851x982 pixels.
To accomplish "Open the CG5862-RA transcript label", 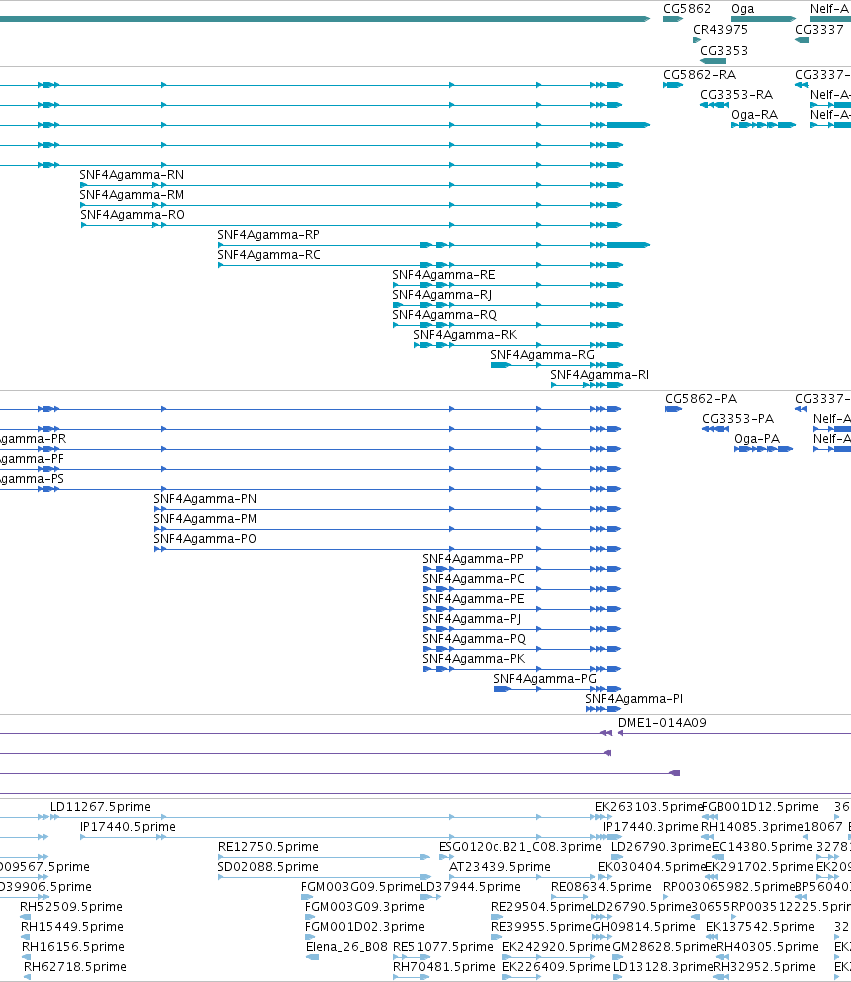I will click(x=699, y=75).
